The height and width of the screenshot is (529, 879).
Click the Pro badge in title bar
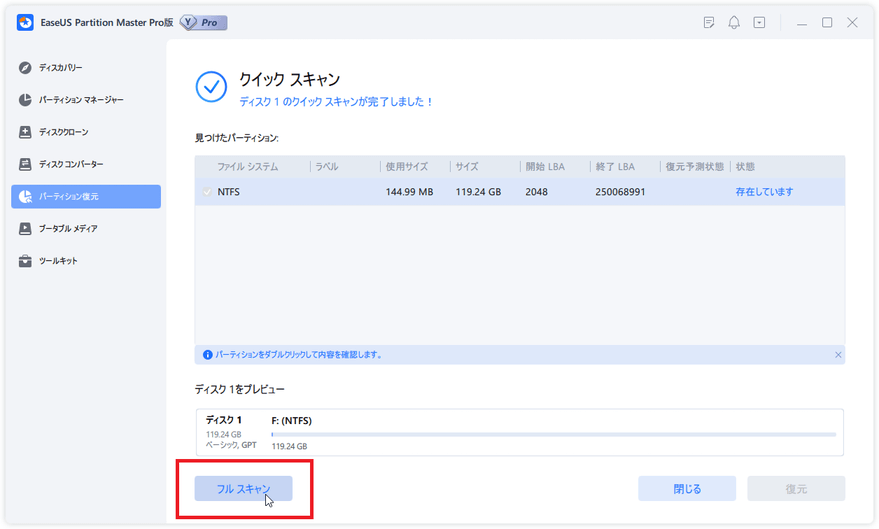(204, 22)
